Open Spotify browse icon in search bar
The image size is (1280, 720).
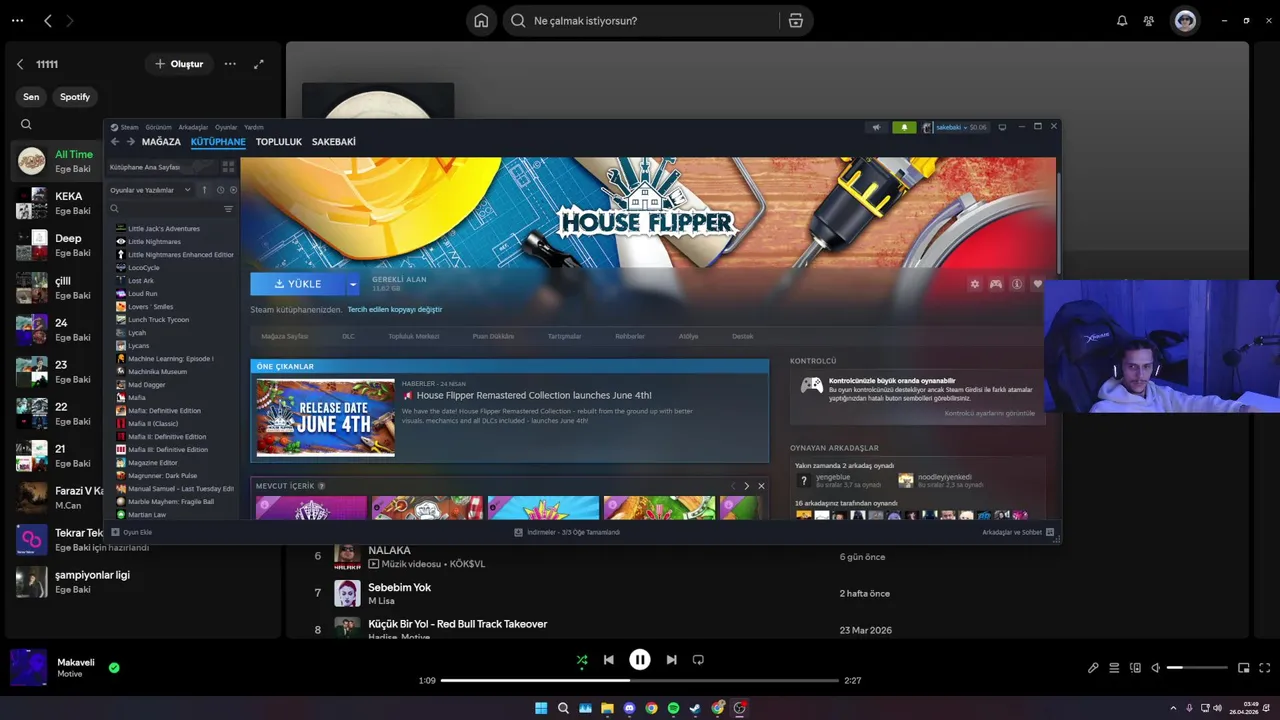(796, 21)
